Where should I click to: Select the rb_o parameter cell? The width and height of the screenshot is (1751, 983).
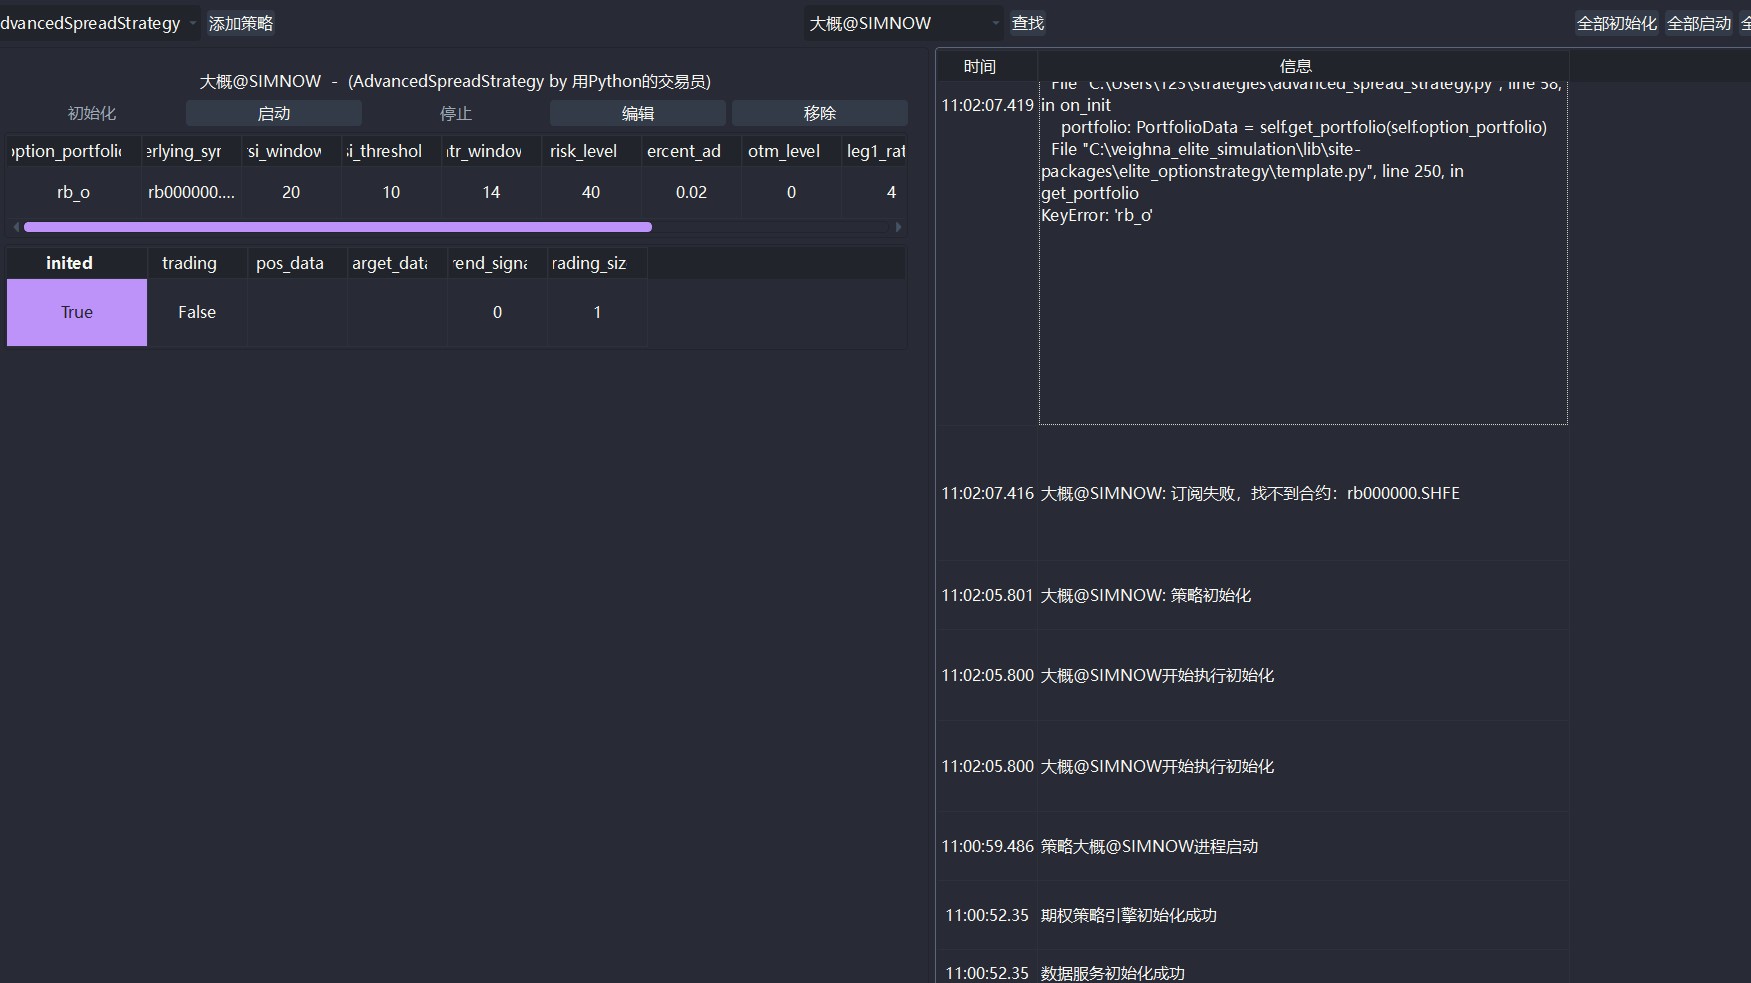point(74,192)
